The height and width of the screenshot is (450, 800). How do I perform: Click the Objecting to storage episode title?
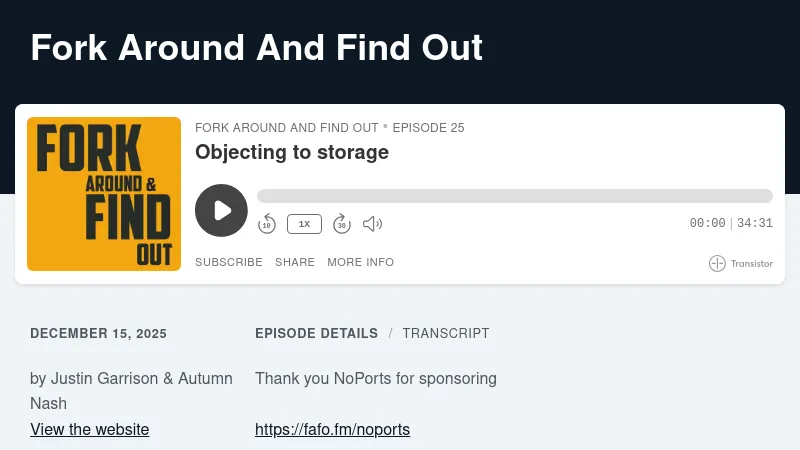point(292,152)
